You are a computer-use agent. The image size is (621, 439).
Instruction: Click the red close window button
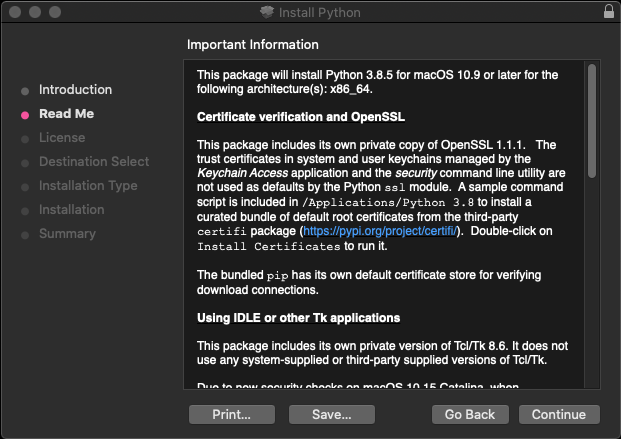[15, 12]
